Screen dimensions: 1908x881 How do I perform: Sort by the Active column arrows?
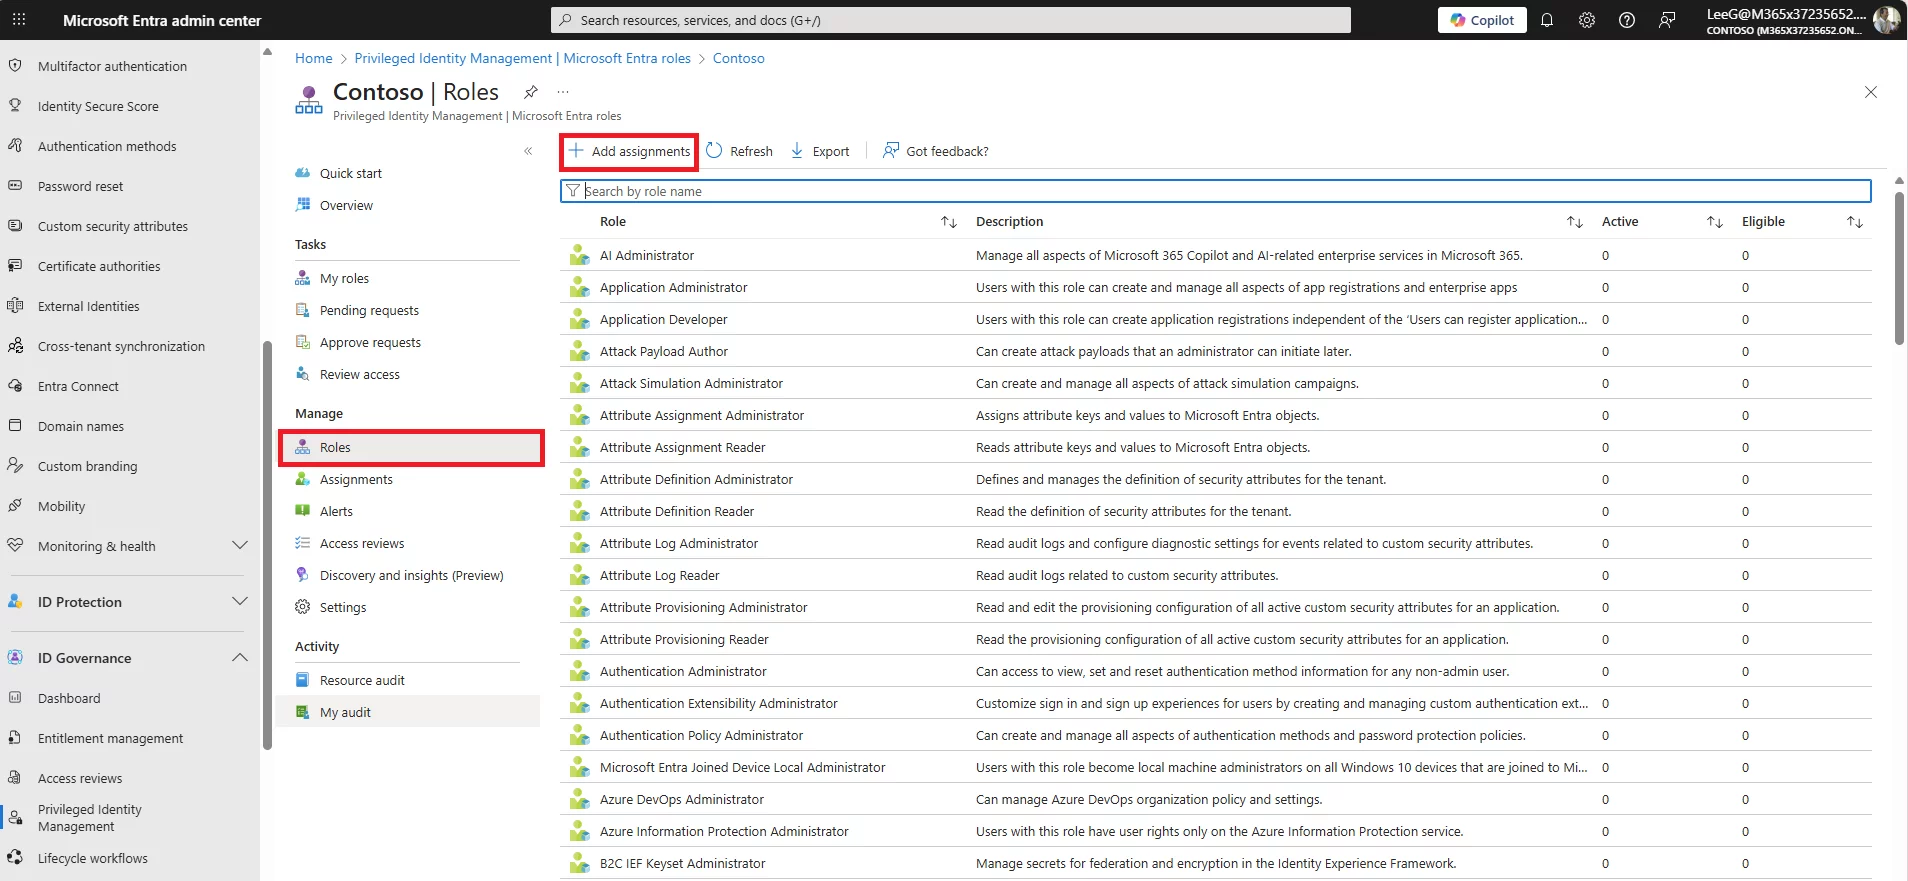(x=1715, y=222)
